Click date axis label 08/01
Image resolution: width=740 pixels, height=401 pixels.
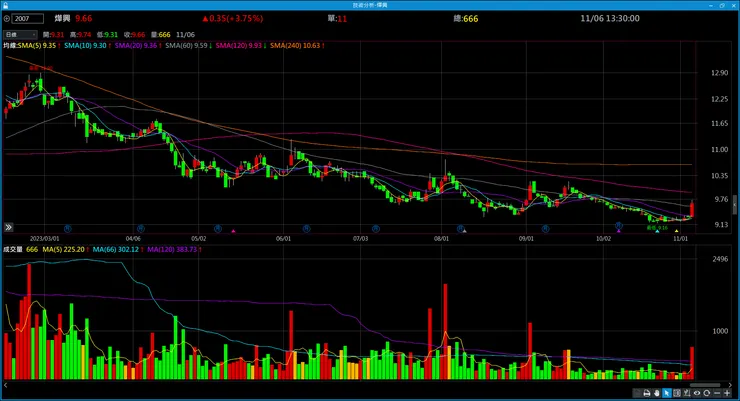coord(441,239)
